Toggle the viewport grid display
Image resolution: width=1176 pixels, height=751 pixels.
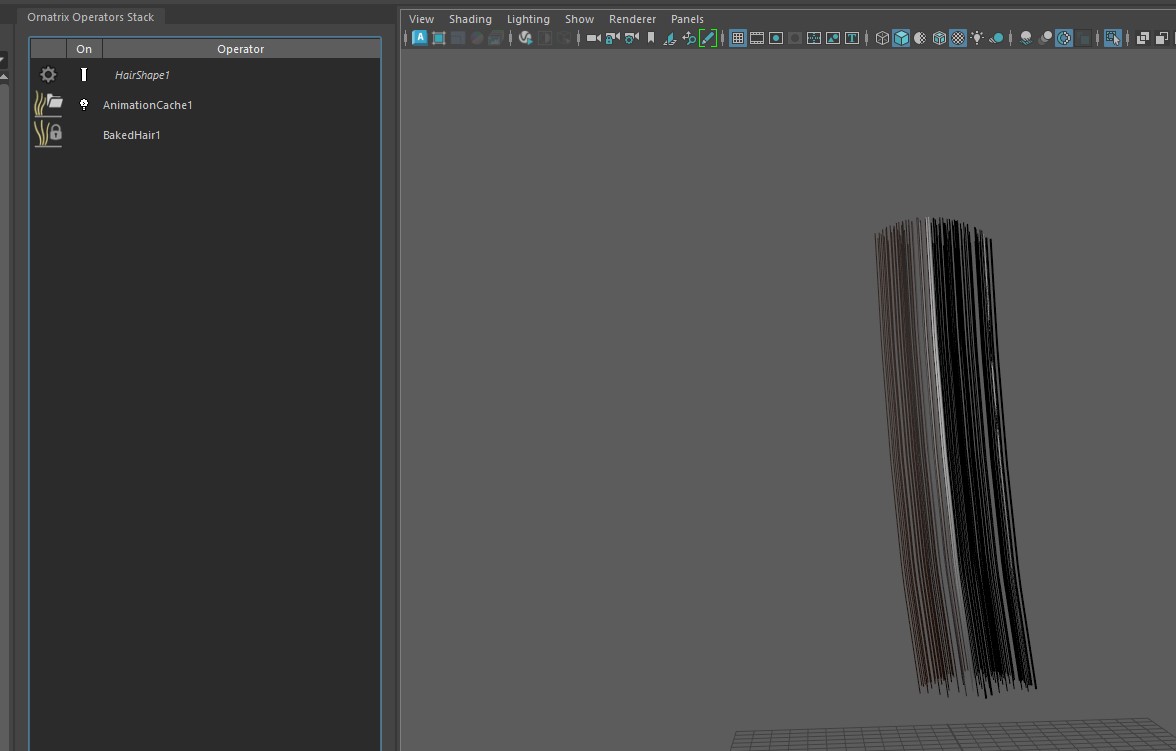(738, 38)
